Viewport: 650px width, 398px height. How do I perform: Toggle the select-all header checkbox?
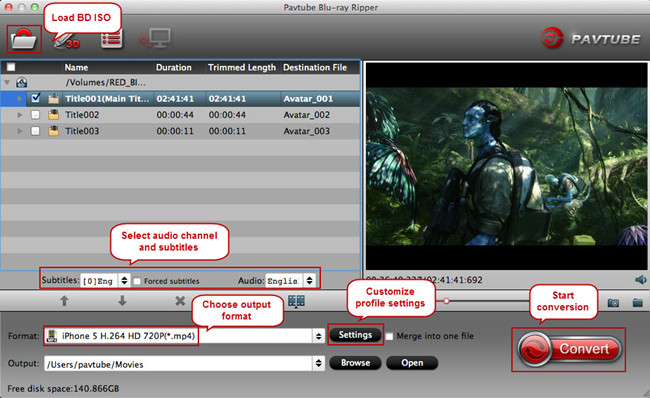pyautogui.click(x=11, y=67)
